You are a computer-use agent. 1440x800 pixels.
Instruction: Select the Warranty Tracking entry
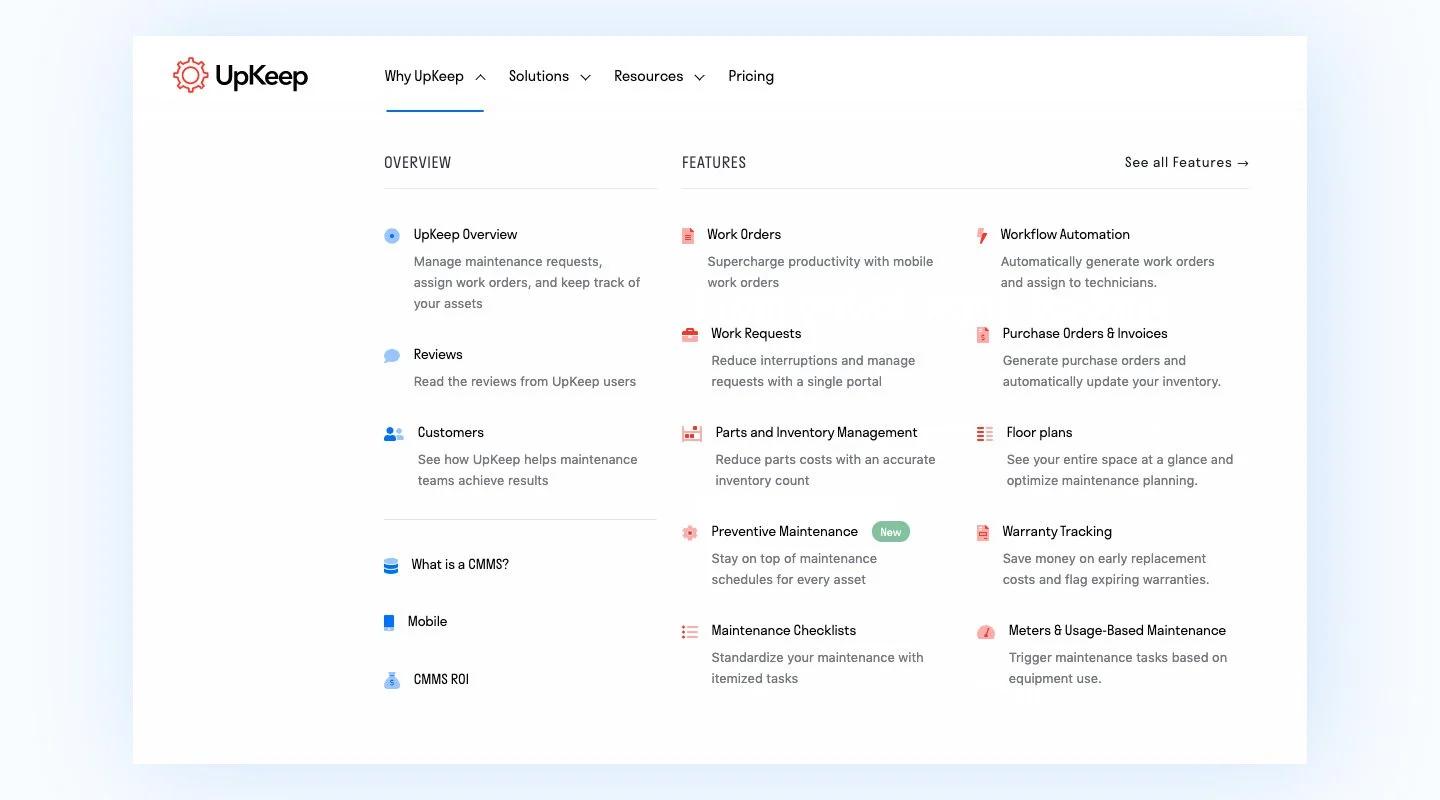[x=1057, y=531]
